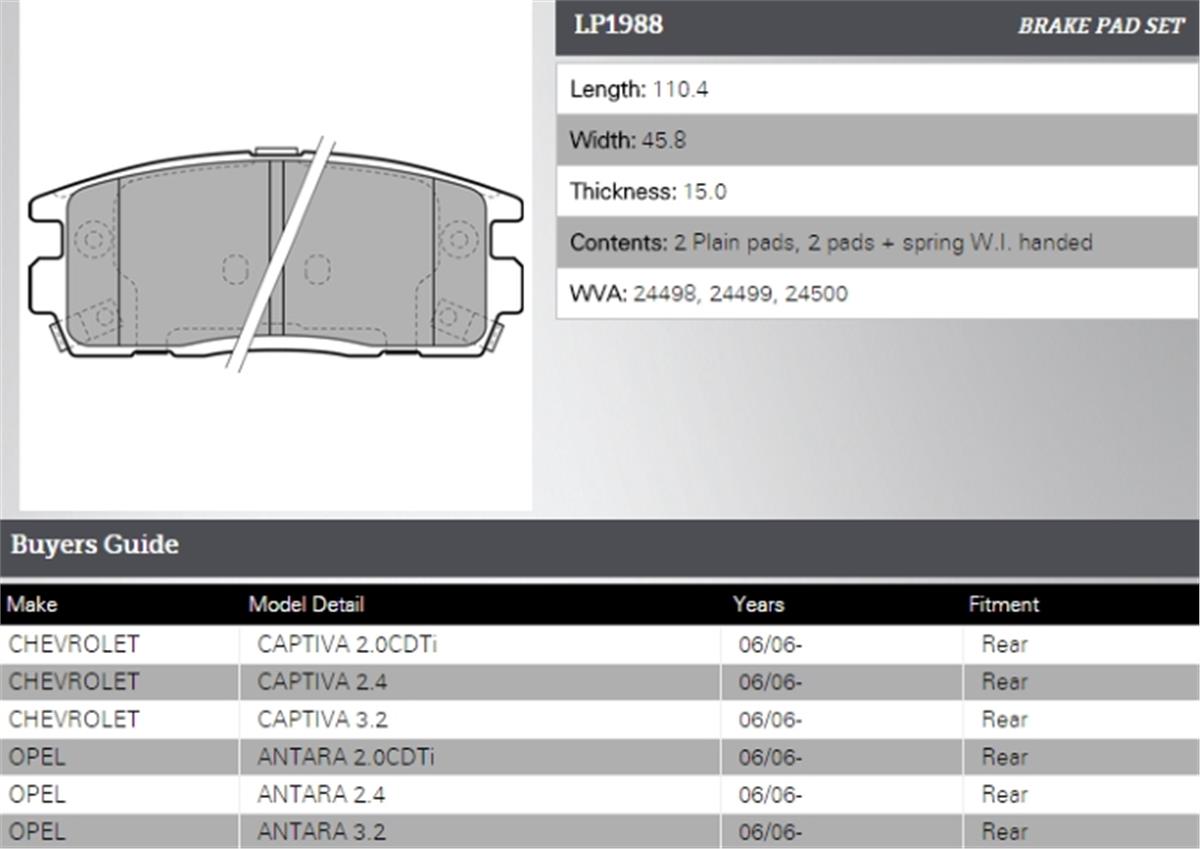1200x849 pixels.
Task: Click 06/06- year in ANTARA 2.0CDTi row
Action: [x=771, y=757]
